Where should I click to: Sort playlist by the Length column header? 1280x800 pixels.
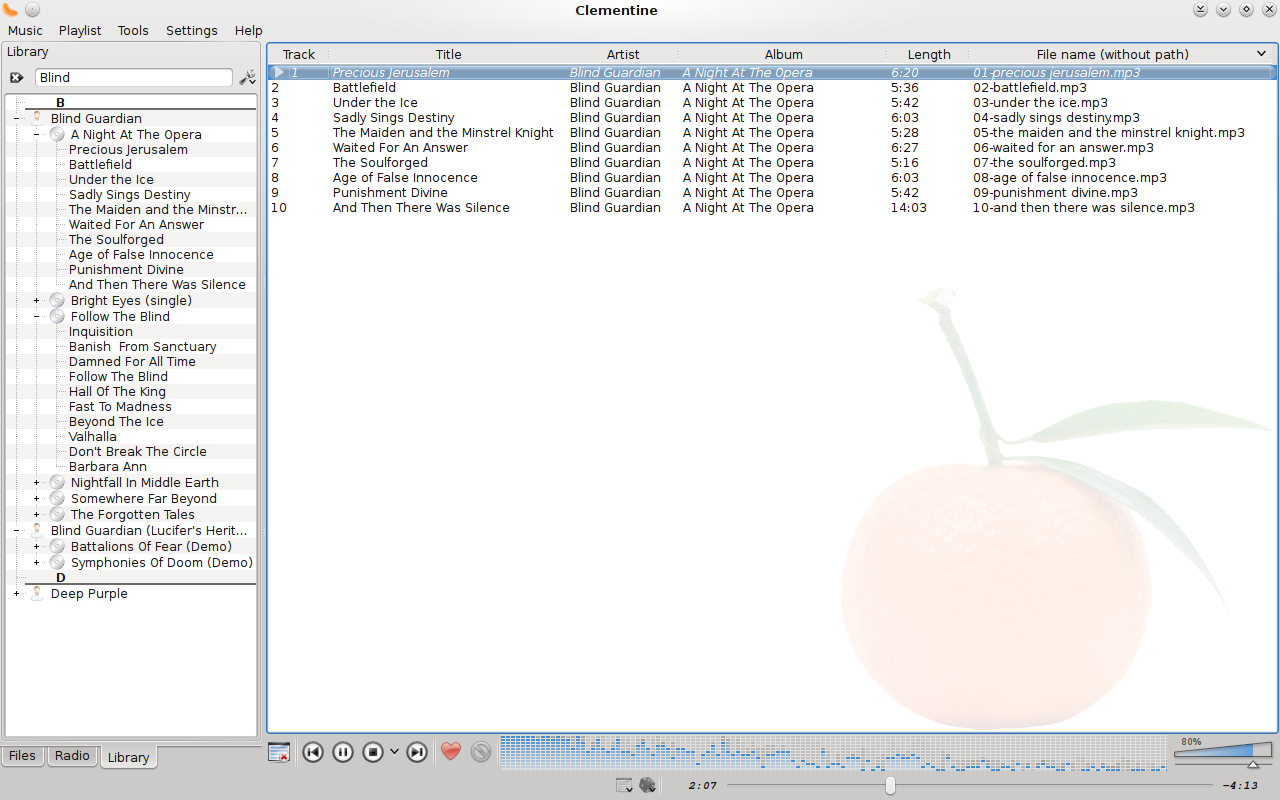[x=929, y=54]
